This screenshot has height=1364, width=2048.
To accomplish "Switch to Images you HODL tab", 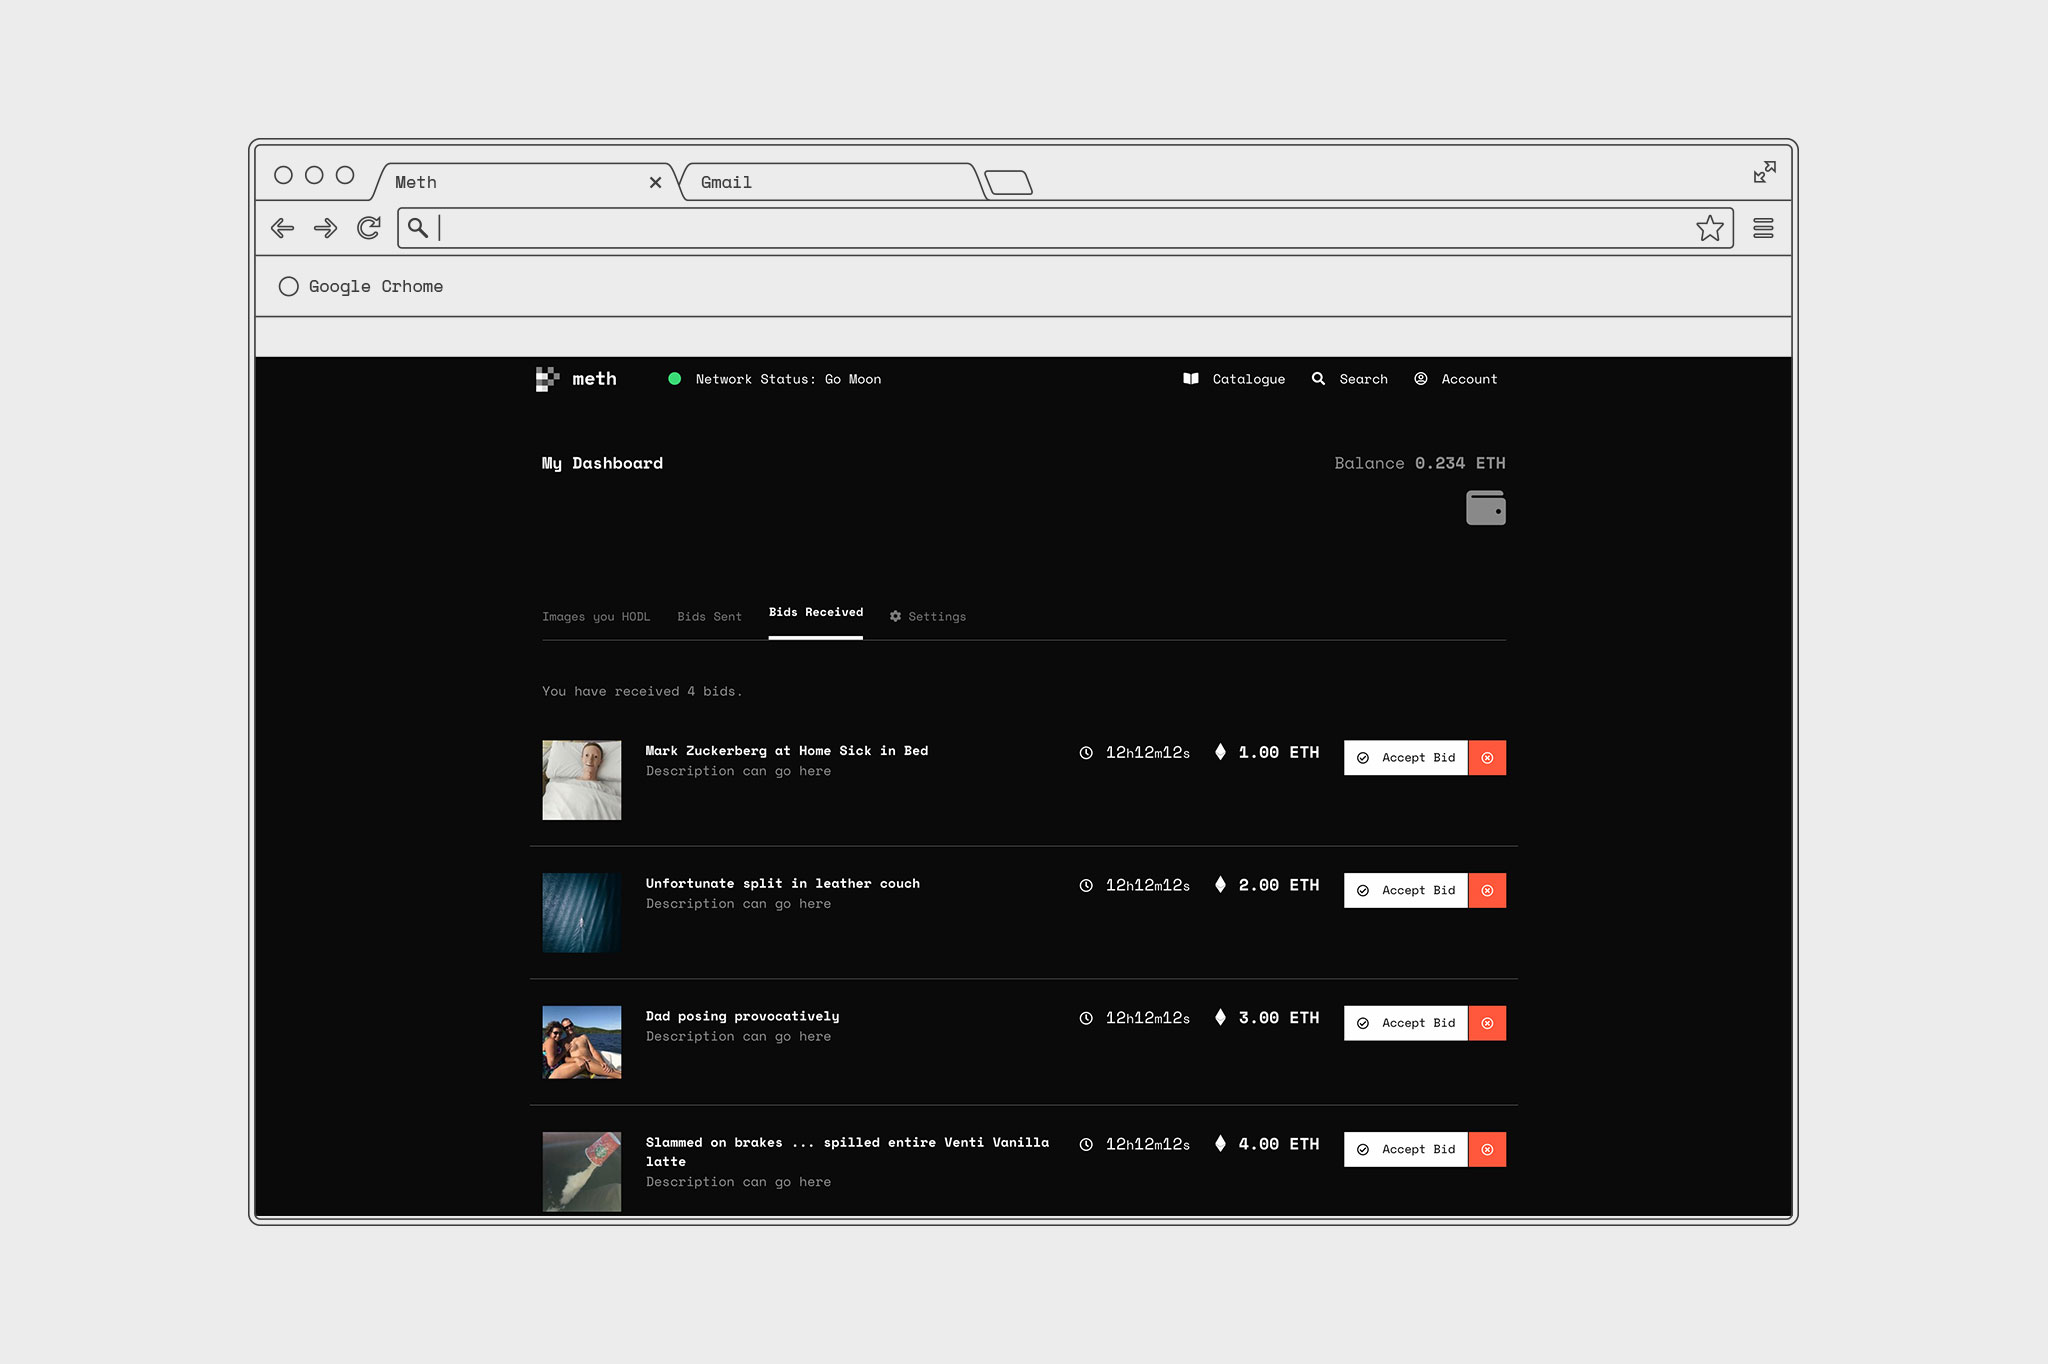I will 596,617.
